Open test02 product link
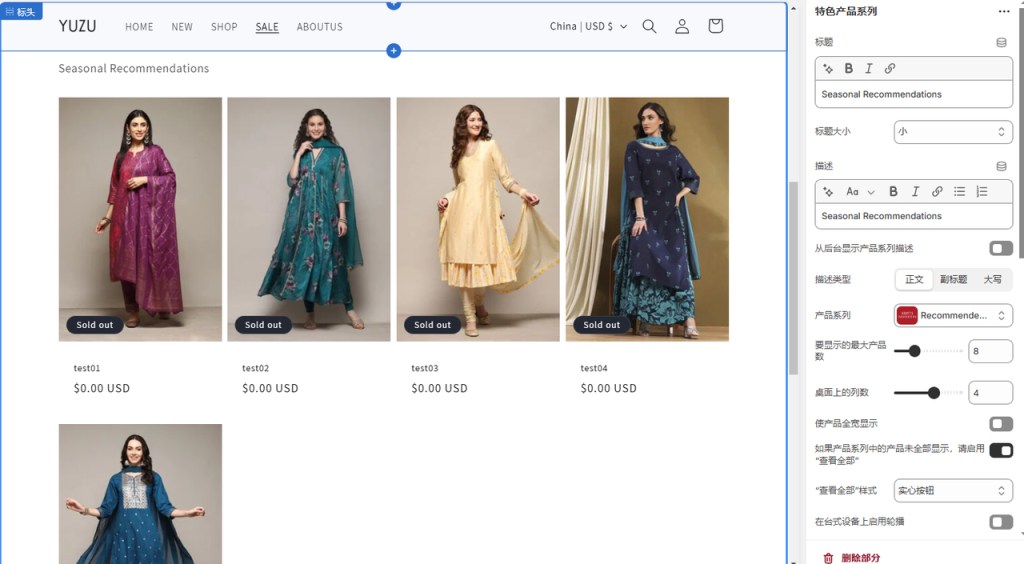This screenshot has height=564, width=1024. 255,368
